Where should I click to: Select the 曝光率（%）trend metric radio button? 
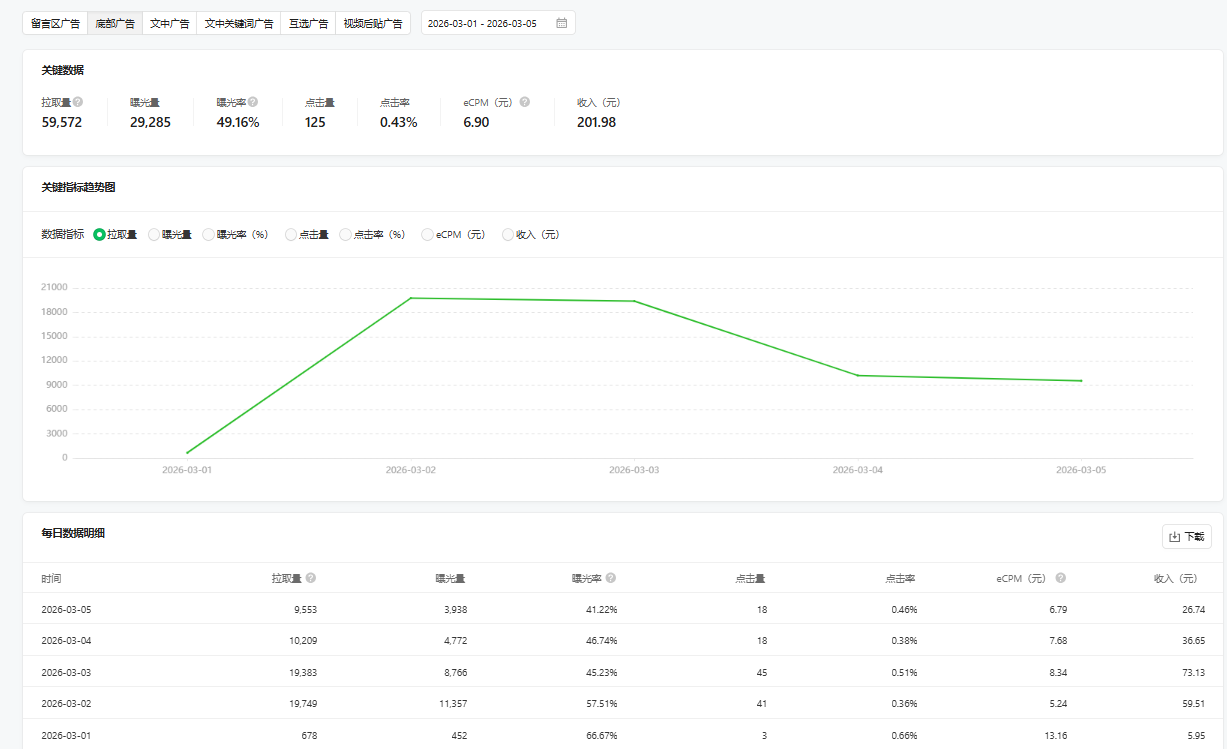(209, 235)
